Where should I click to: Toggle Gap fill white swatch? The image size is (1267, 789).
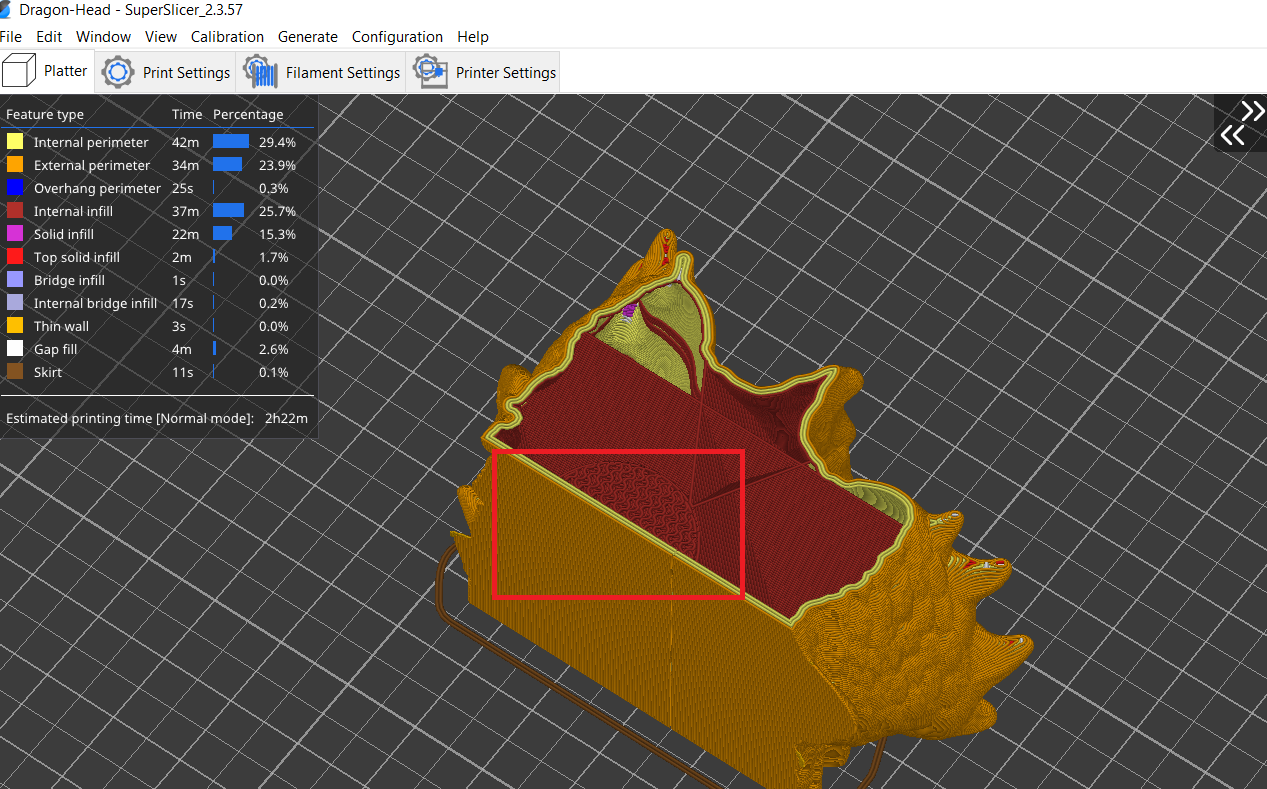point(14,349)
